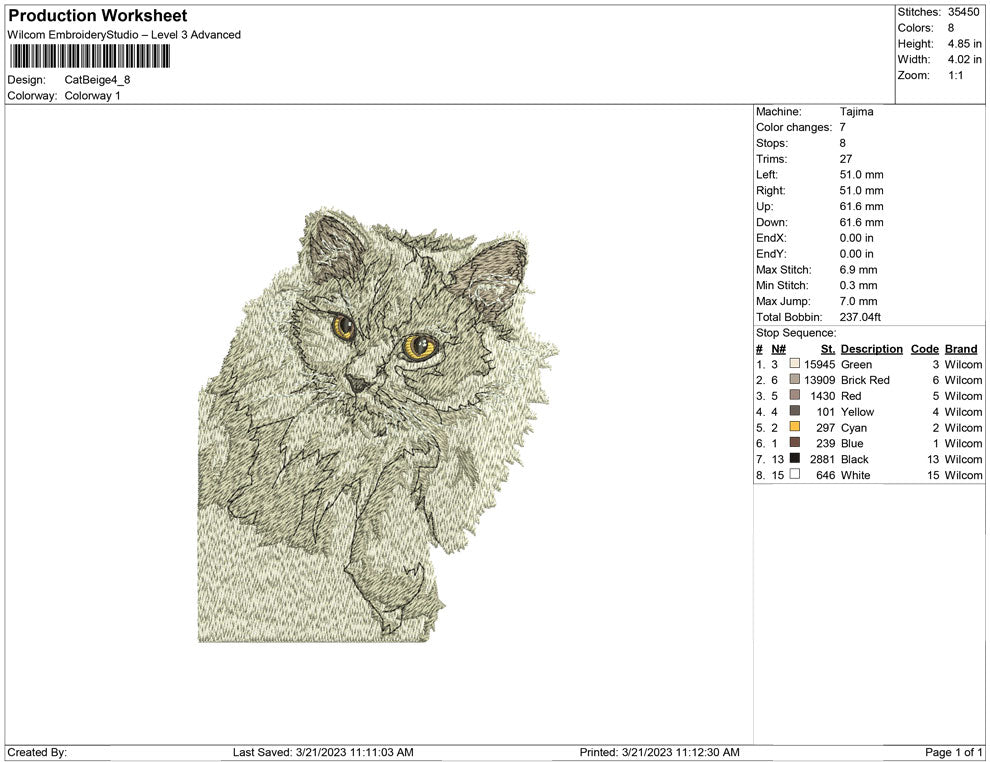
Task: Click the Brand column header
Action: [x=961, y=348]
